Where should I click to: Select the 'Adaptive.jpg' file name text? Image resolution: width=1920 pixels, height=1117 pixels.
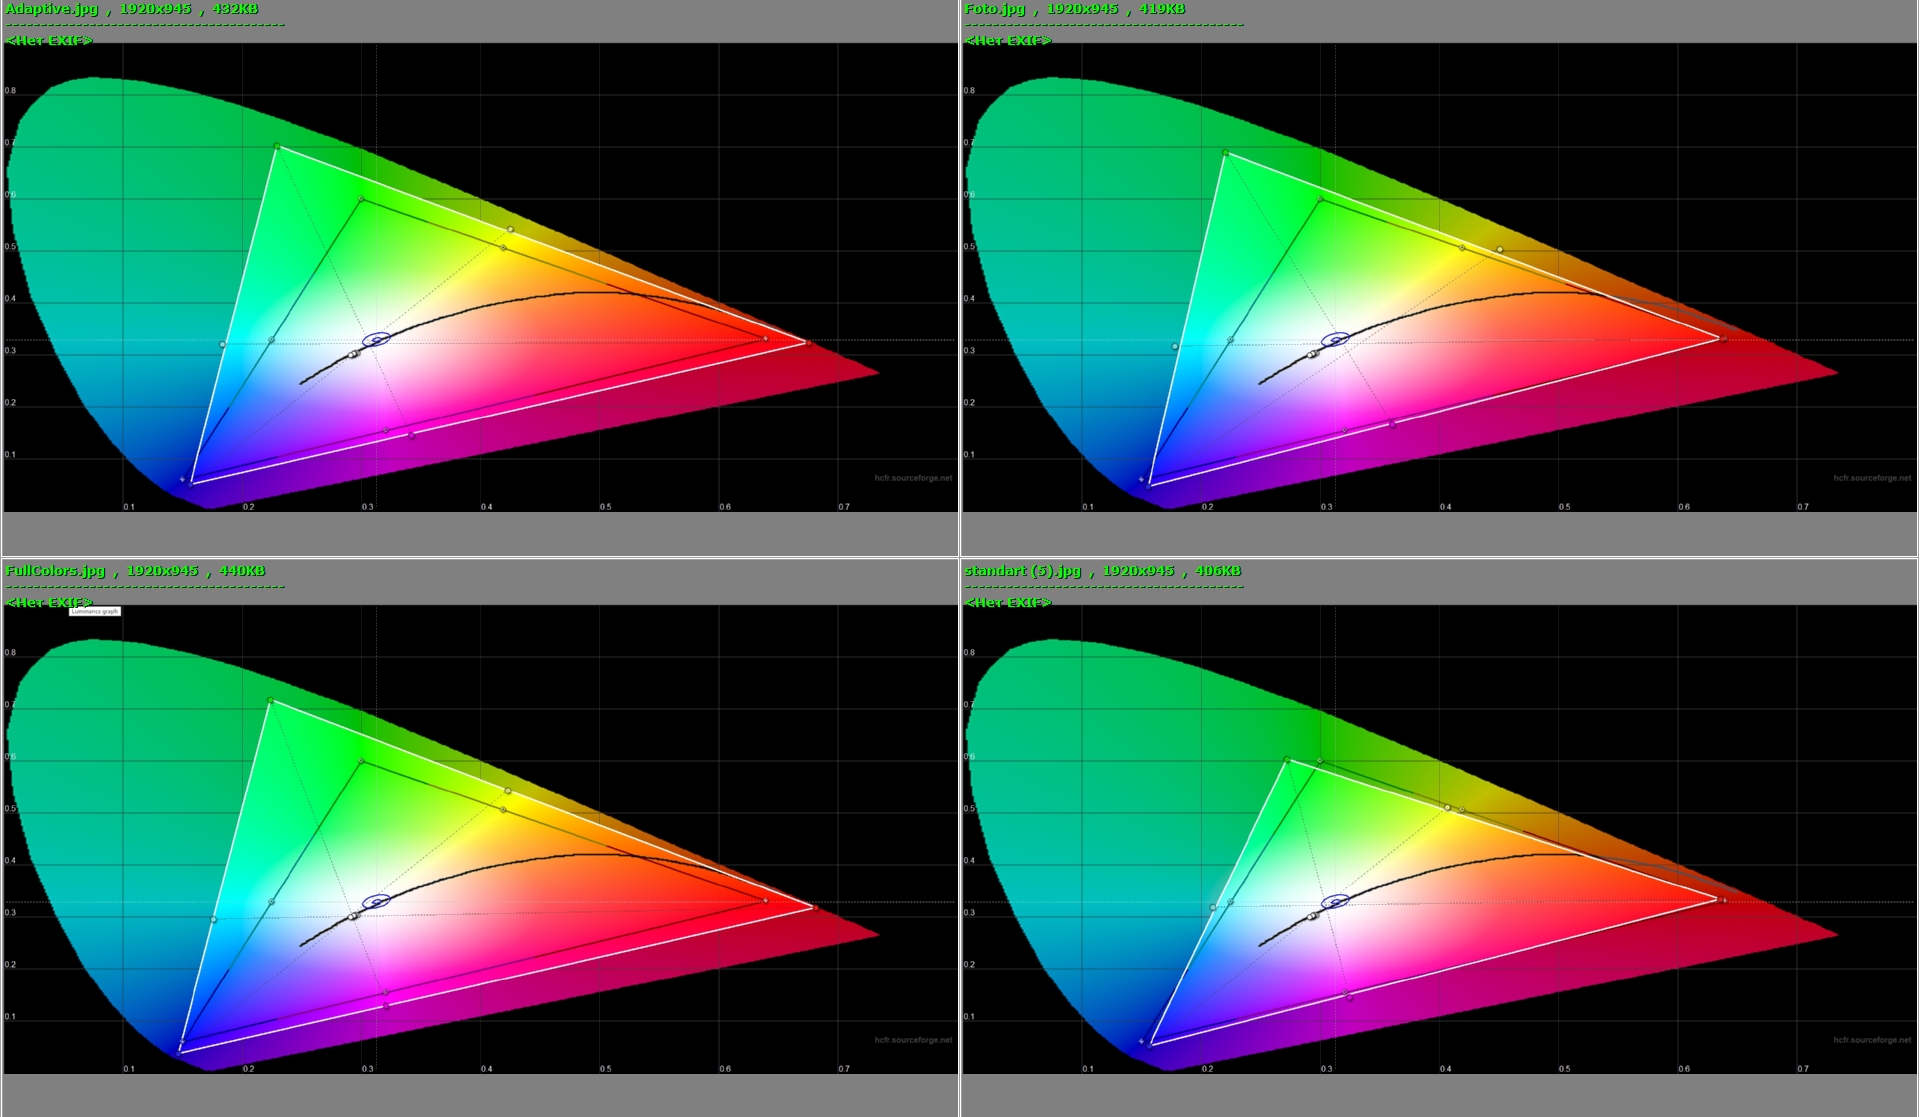52,9
